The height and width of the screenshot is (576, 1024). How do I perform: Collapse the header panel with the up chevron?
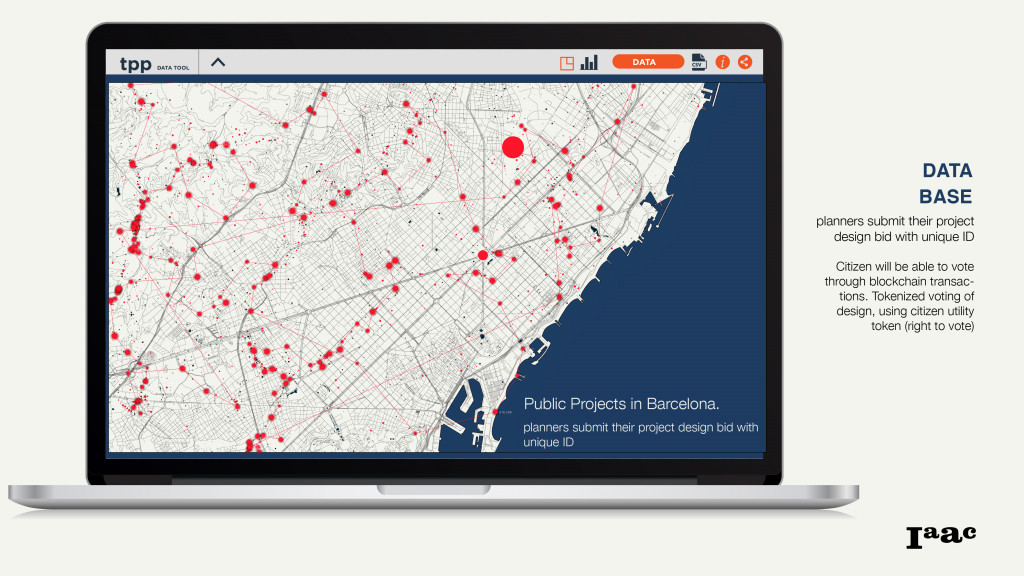tap(218, 62)
